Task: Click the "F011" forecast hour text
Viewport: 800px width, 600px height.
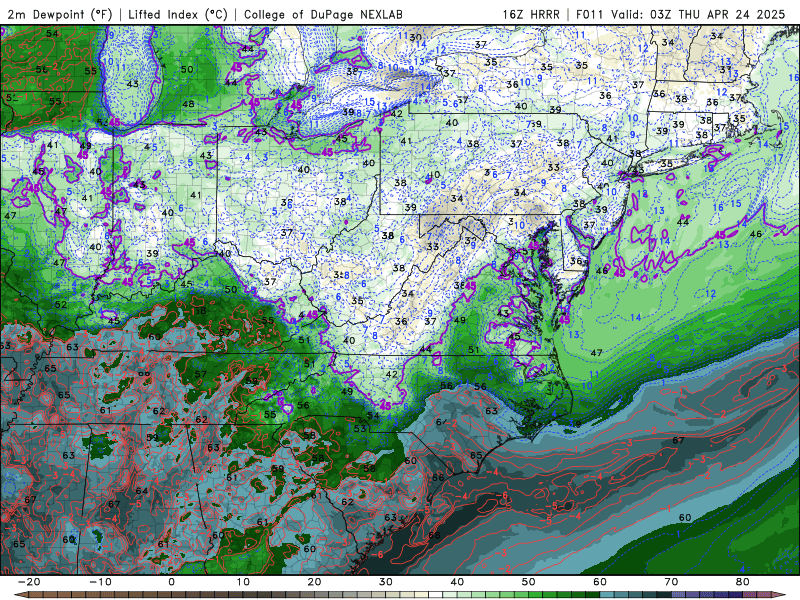Action: pyautogui.click(x=590, y=14)
